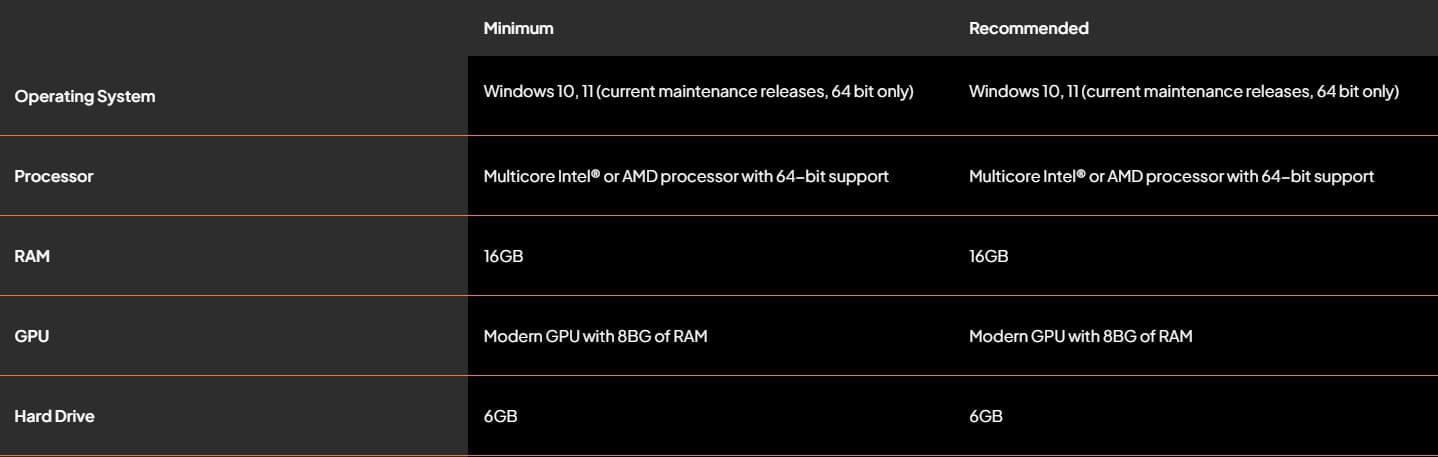Click the RAM row label

[32, 256]
